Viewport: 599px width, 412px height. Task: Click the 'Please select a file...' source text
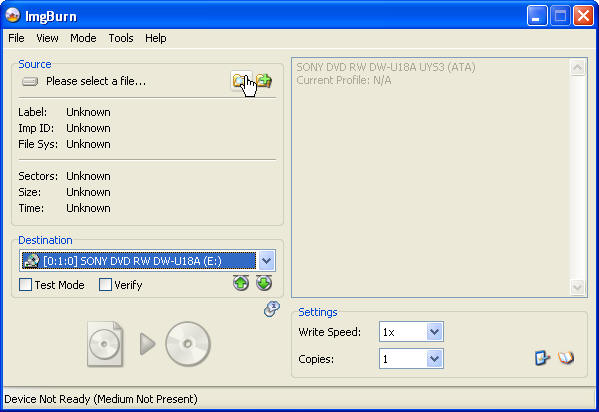(96, 81)
